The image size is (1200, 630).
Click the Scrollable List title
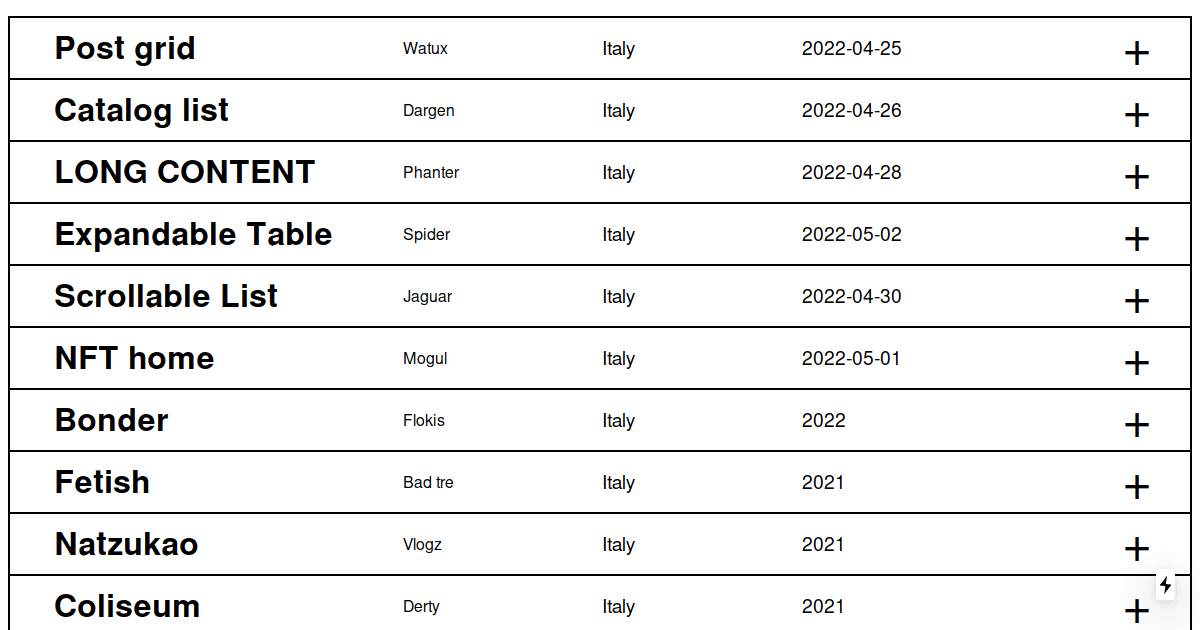pyautogui.click(x=166, y=296)
